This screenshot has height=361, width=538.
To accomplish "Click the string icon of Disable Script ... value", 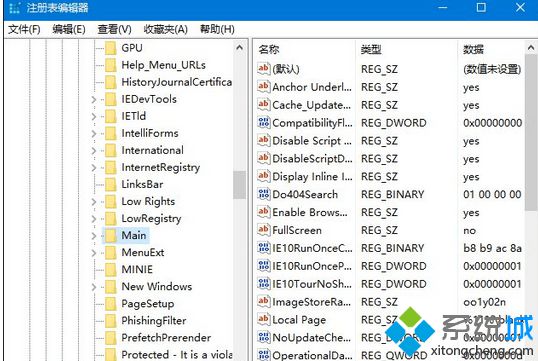I will click(x=264, y=140).
